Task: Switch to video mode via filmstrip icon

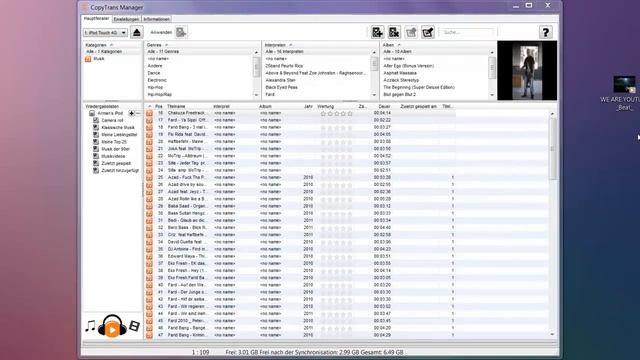Action: tap(134, 326)
